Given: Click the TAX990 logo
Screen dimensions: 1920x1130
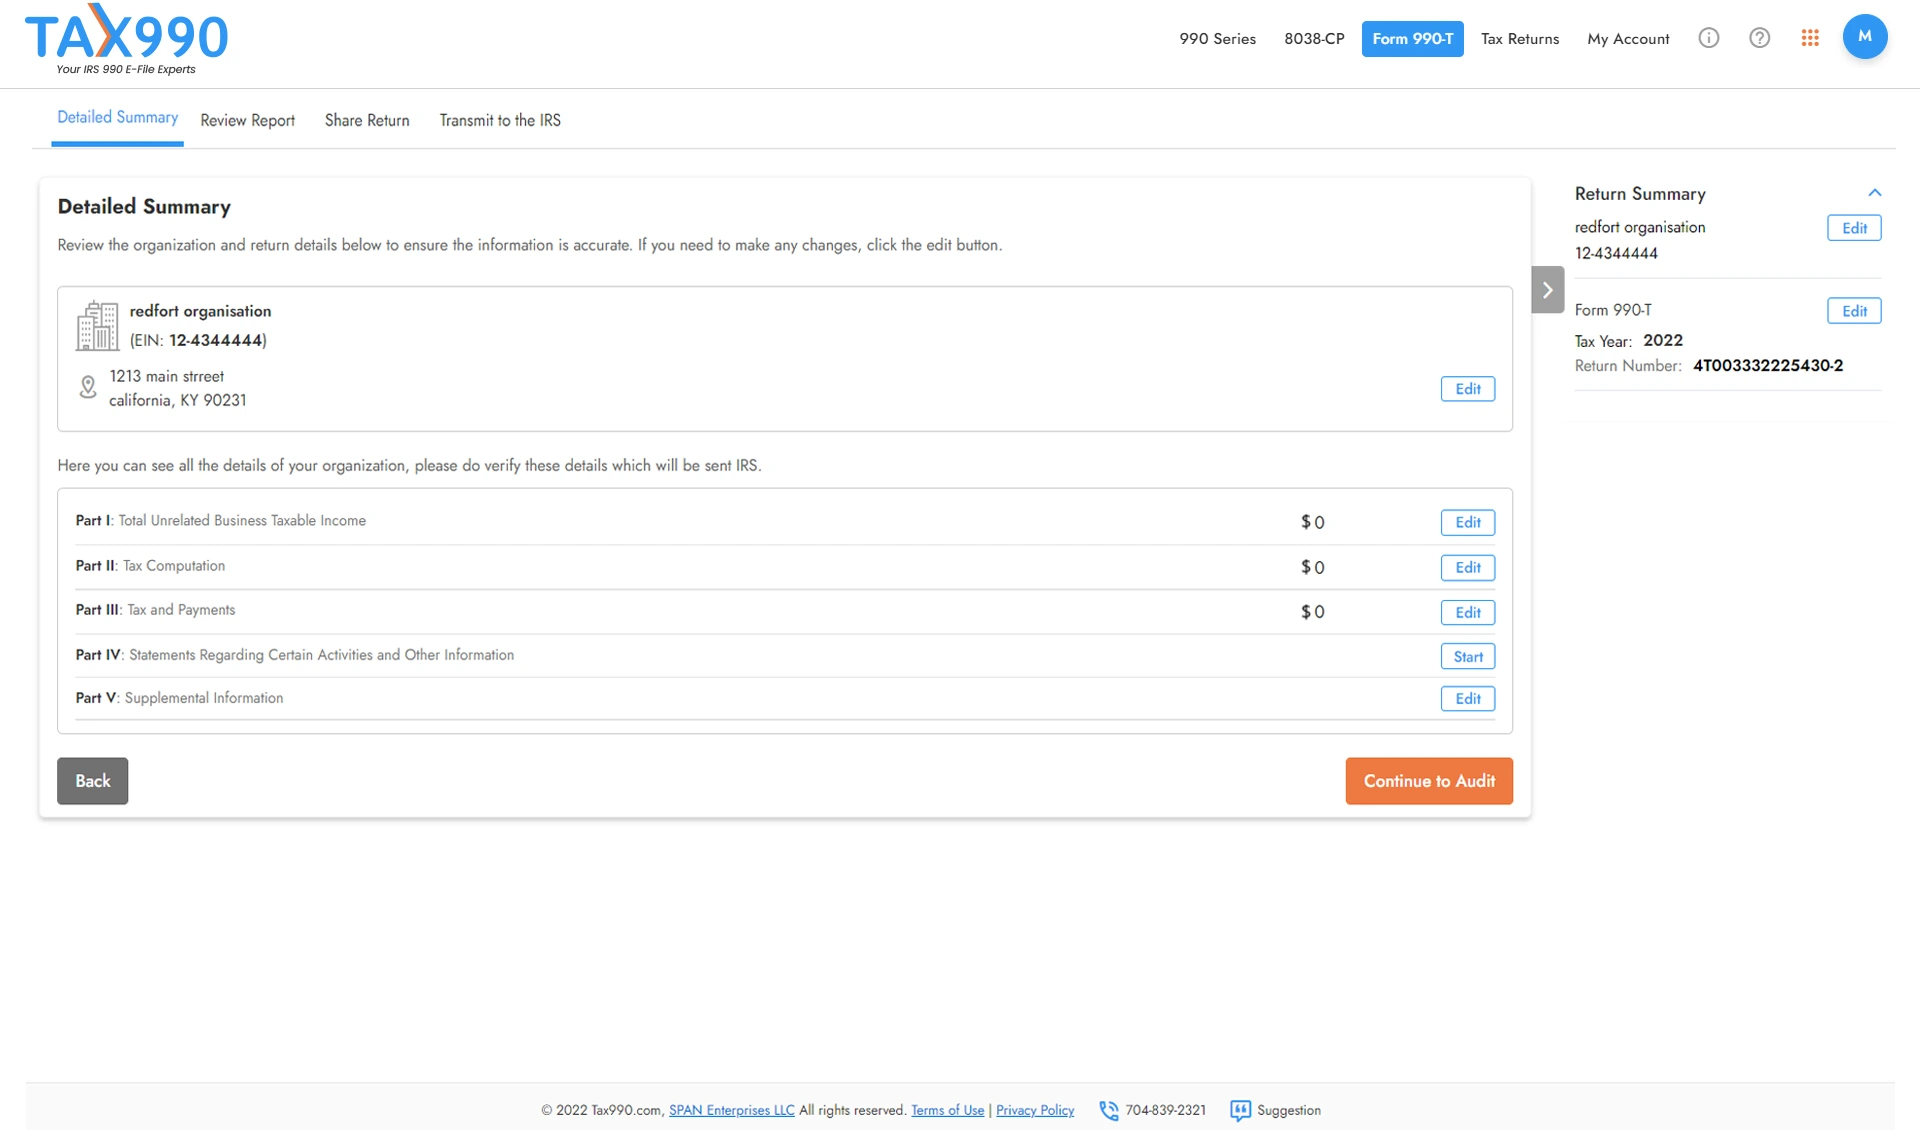Looking at the screenshot, I should click(126, 40).
